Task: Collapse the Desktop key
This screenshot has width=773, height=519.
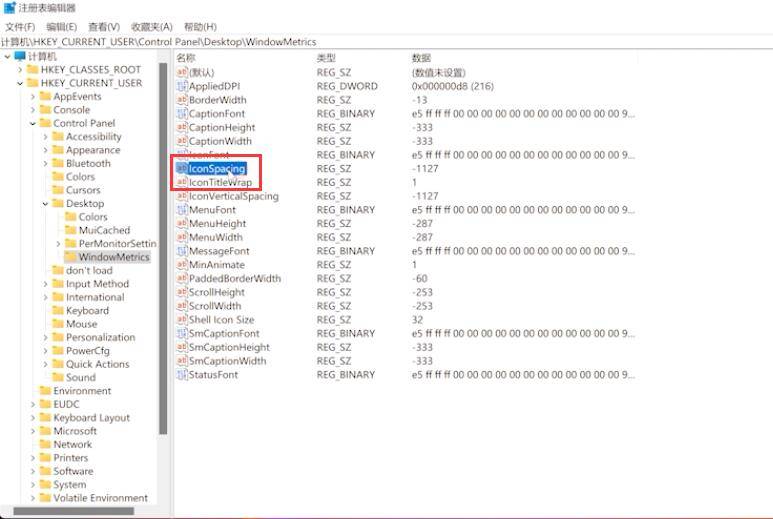Action: click(46, 204)
